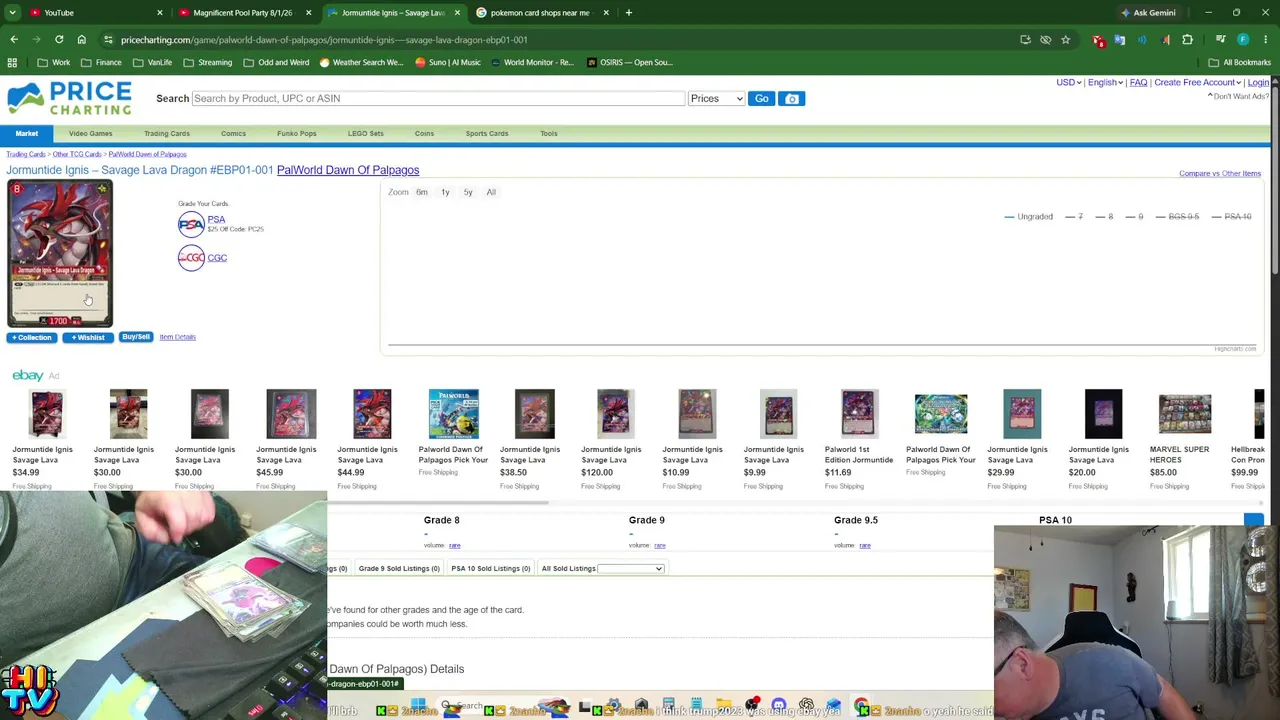1280x720 pixels.
Task: Open a new browser tab
Action: pyautogui.click(x=629, y=12)
